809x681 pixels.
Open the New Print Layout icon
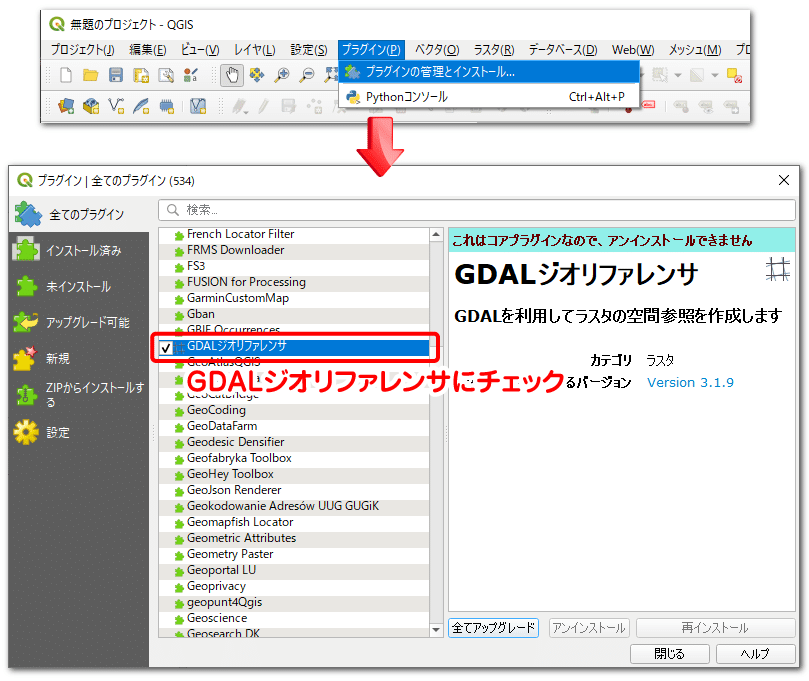[x=141, y=75]
